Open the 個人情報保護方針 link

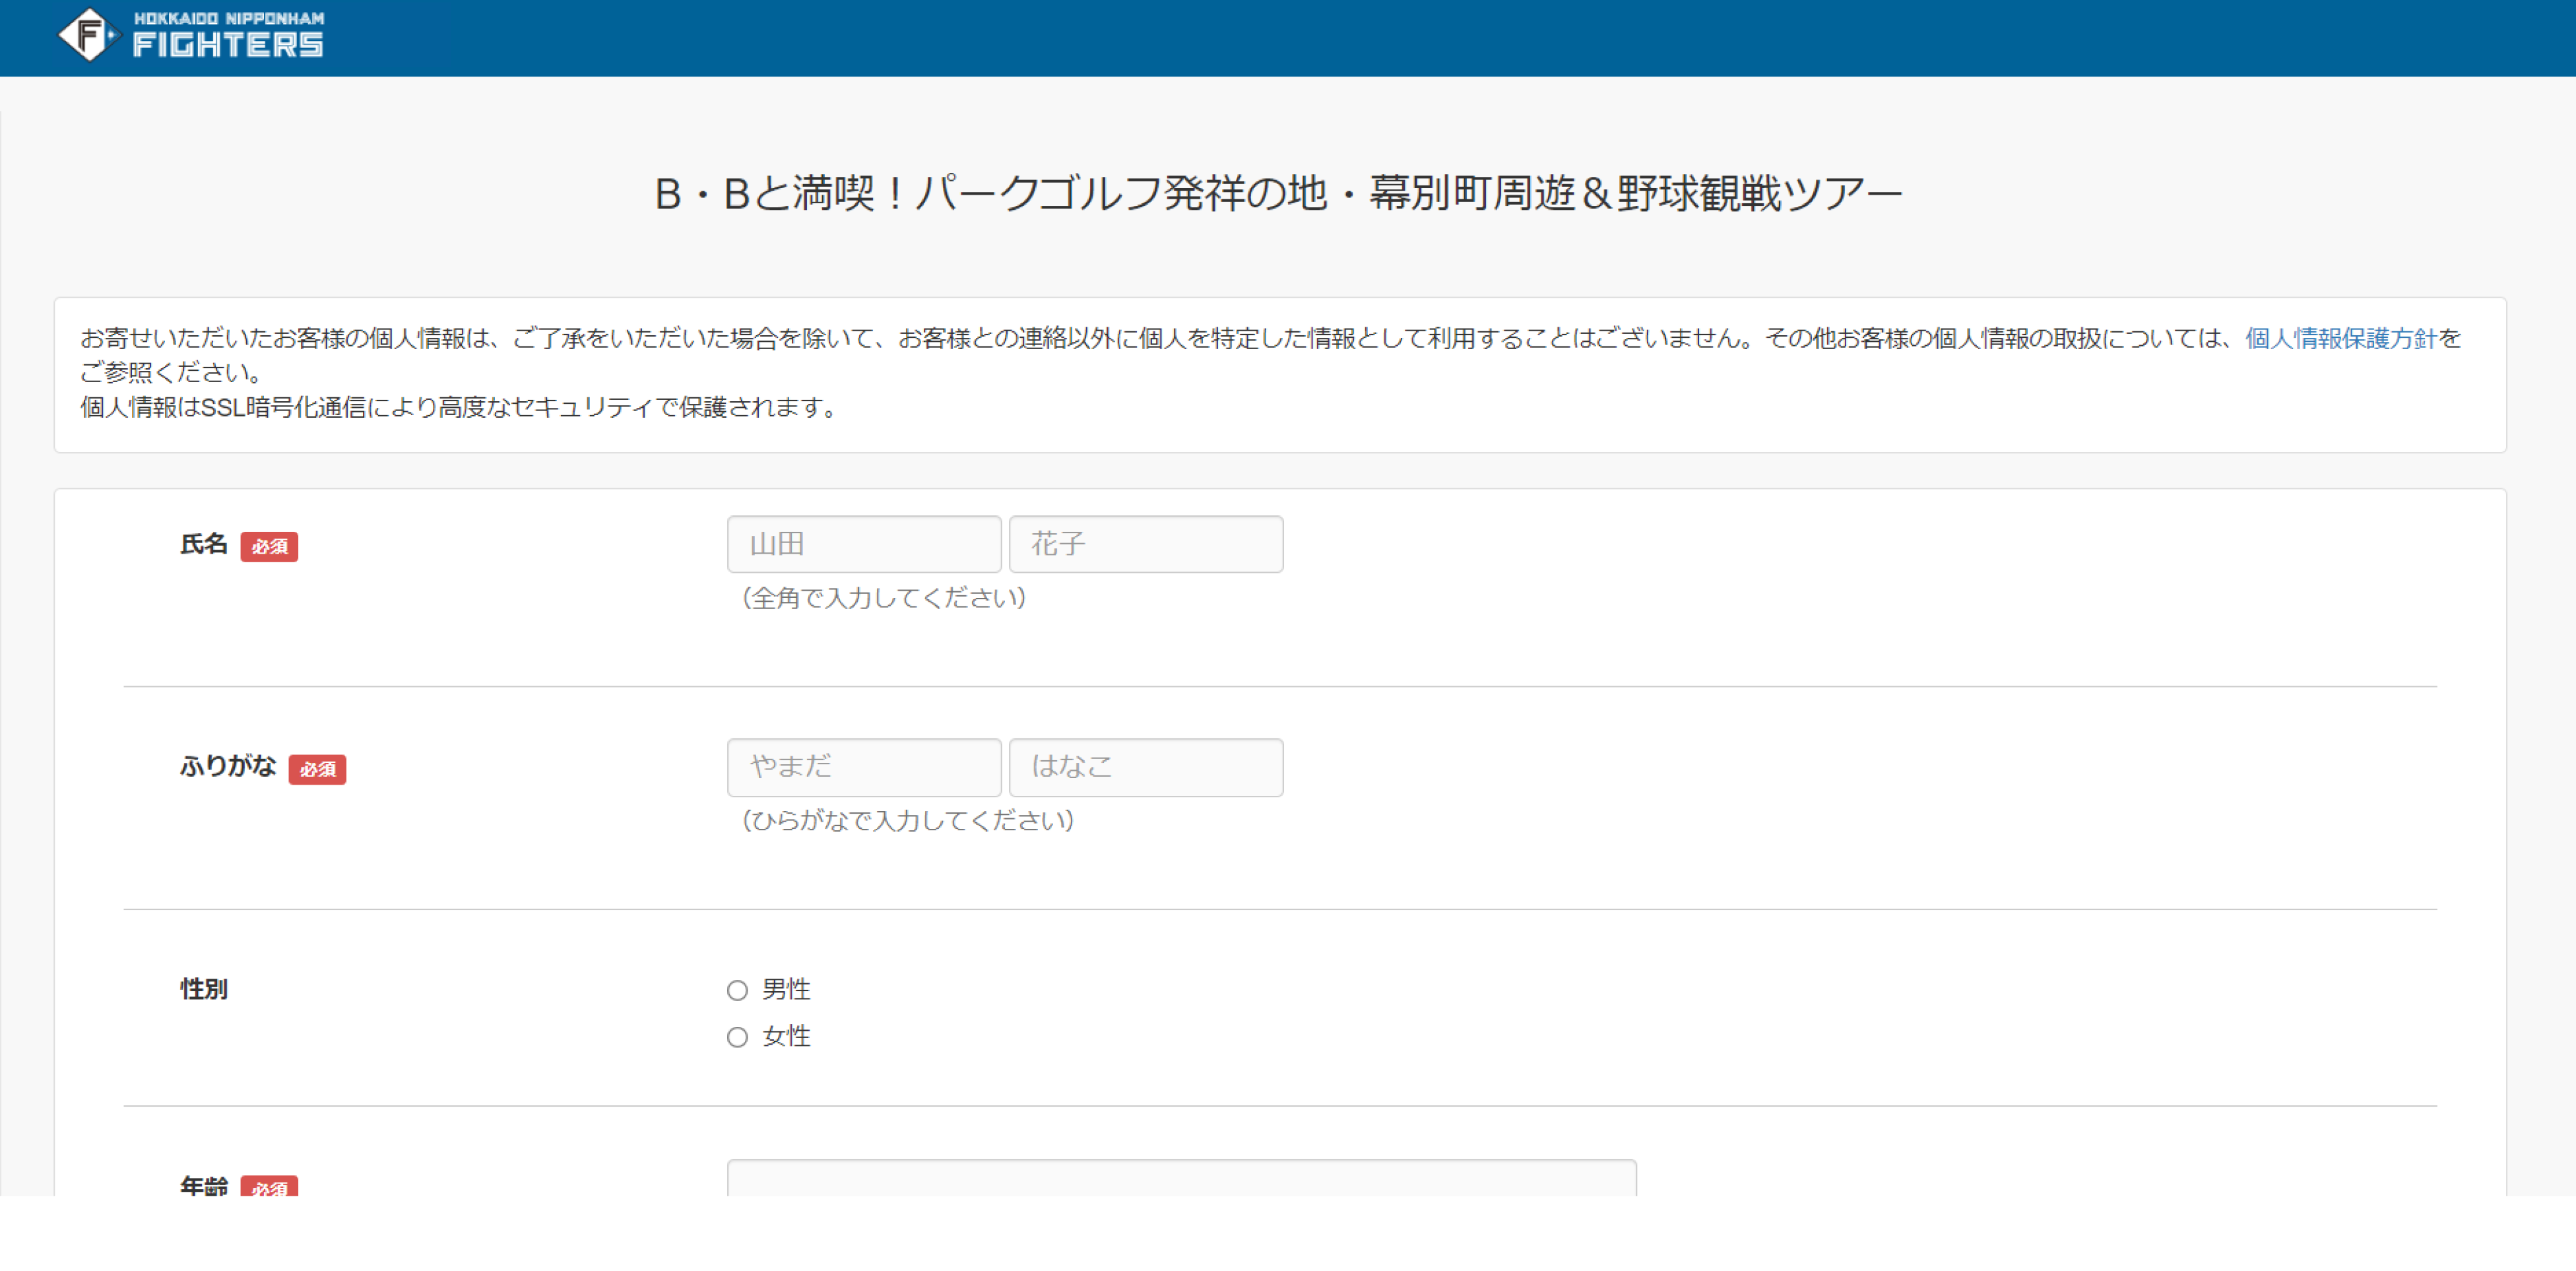(x=2341, y=338)
